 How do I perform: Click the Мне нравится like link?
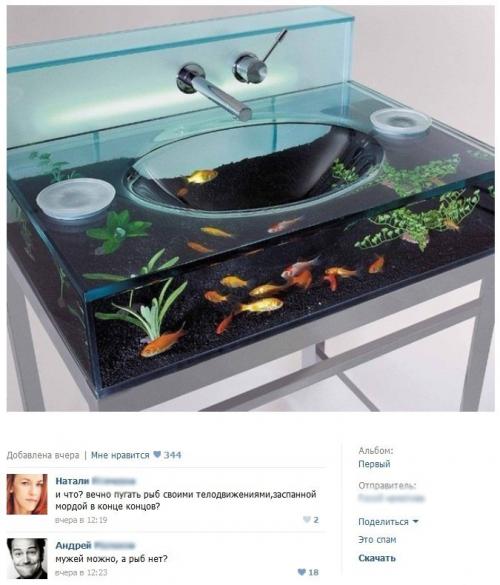120,455
